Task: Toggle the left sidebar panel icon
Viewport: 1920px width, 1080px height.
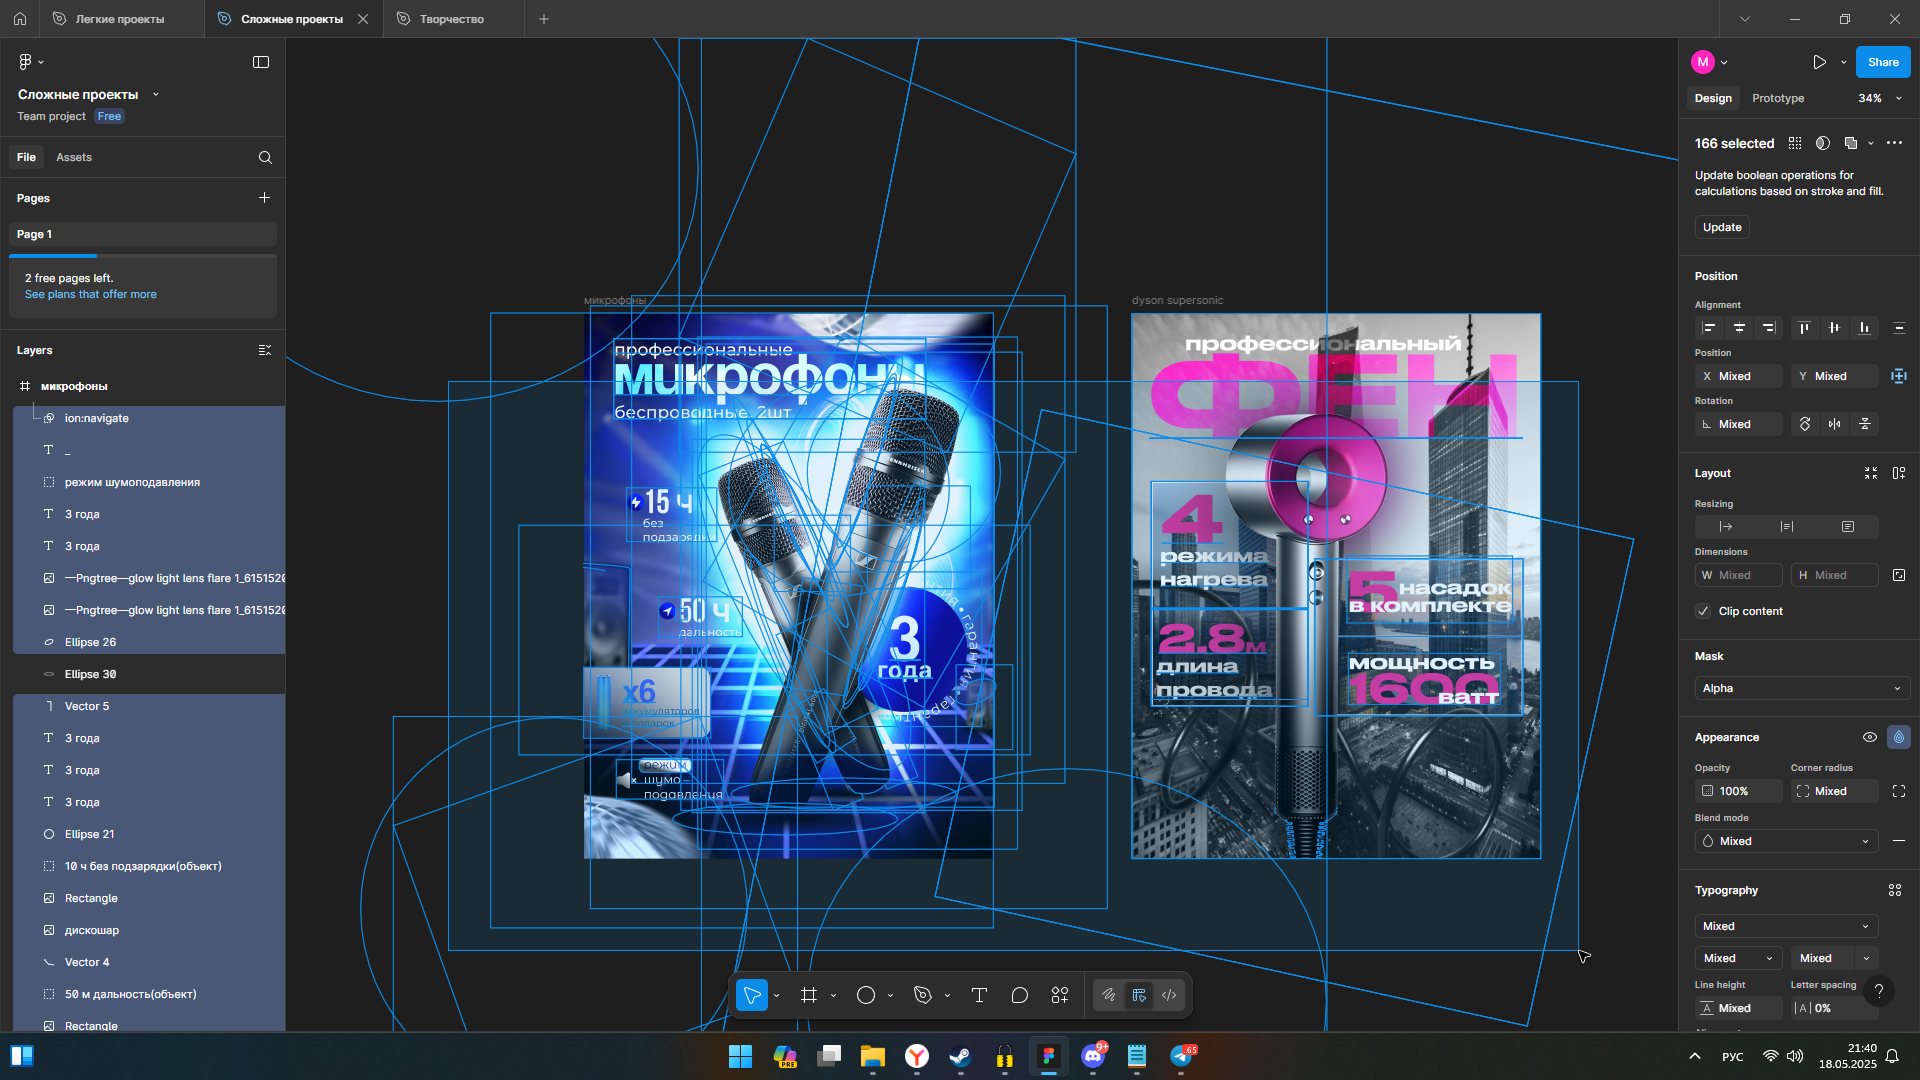Action: (x=261, y=62)
